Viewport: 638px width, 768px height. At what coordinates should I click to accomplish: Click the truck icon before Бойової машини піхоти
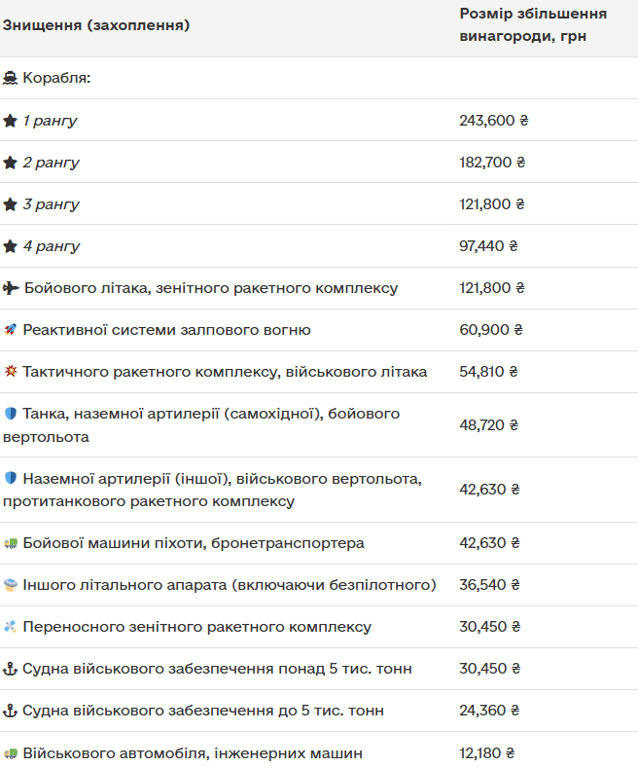pyautogui.click(x=10, y=543)
